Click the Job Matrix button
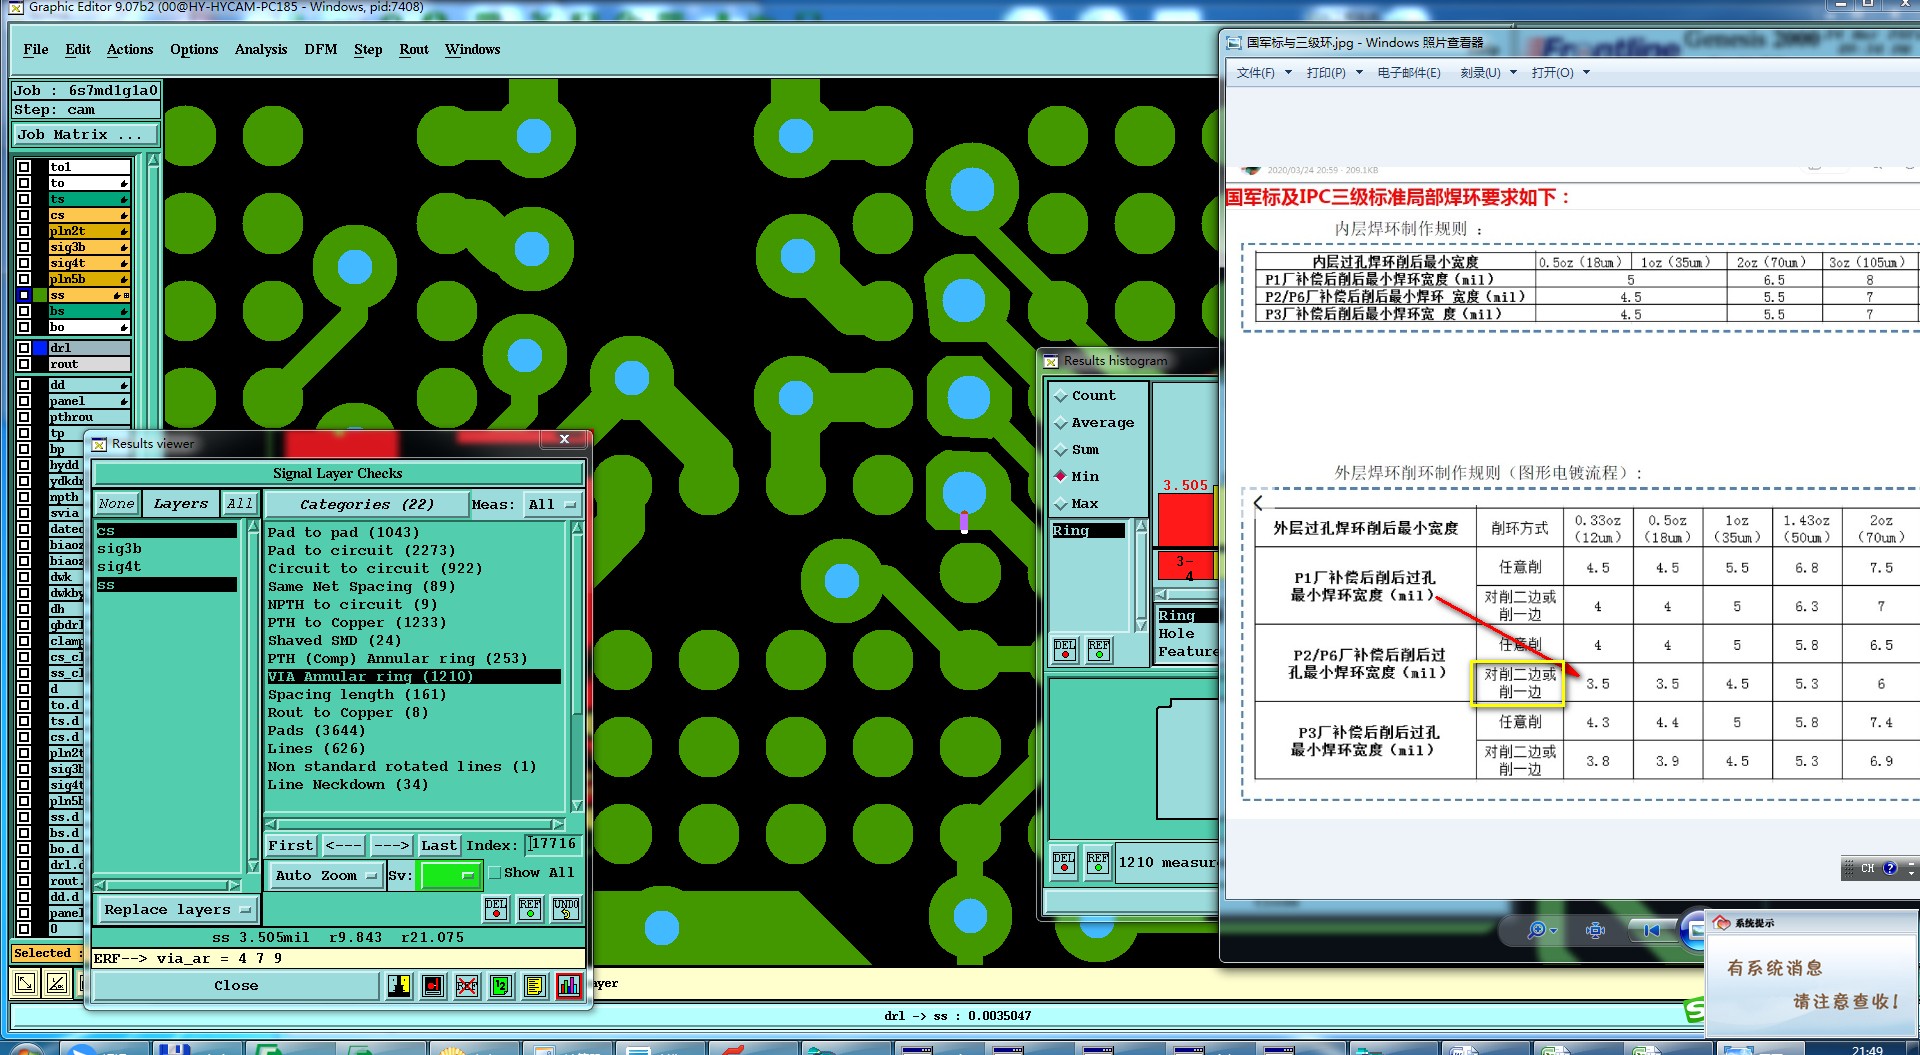 pos(86,135)
